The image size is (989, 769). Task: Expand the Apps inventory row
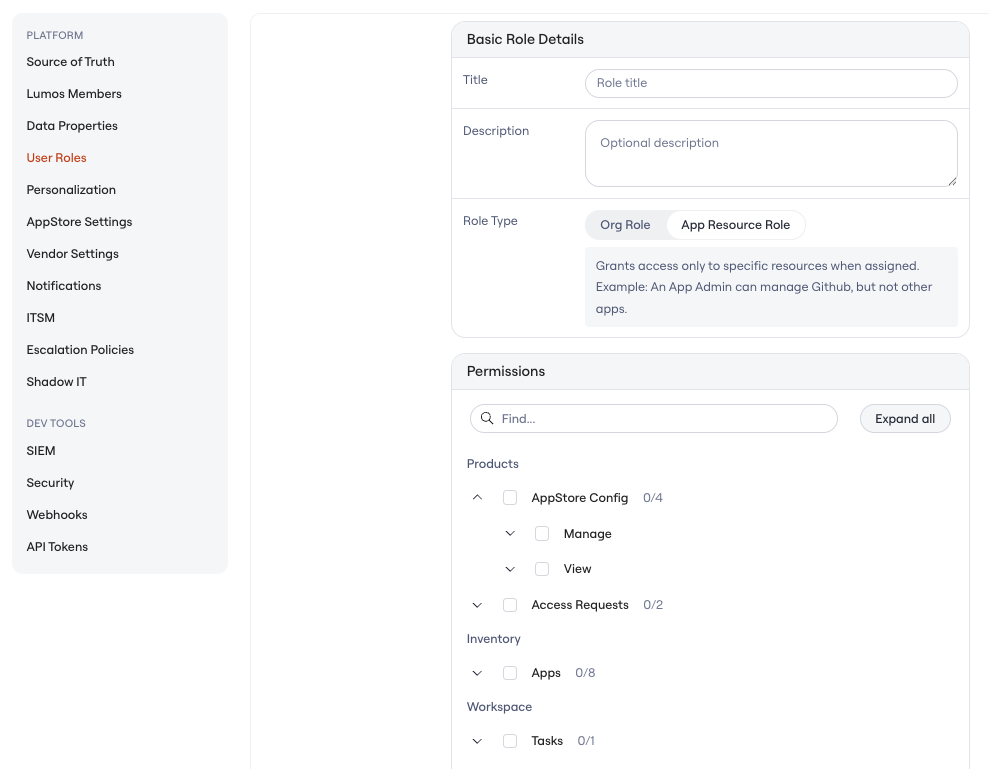(477, 673)
